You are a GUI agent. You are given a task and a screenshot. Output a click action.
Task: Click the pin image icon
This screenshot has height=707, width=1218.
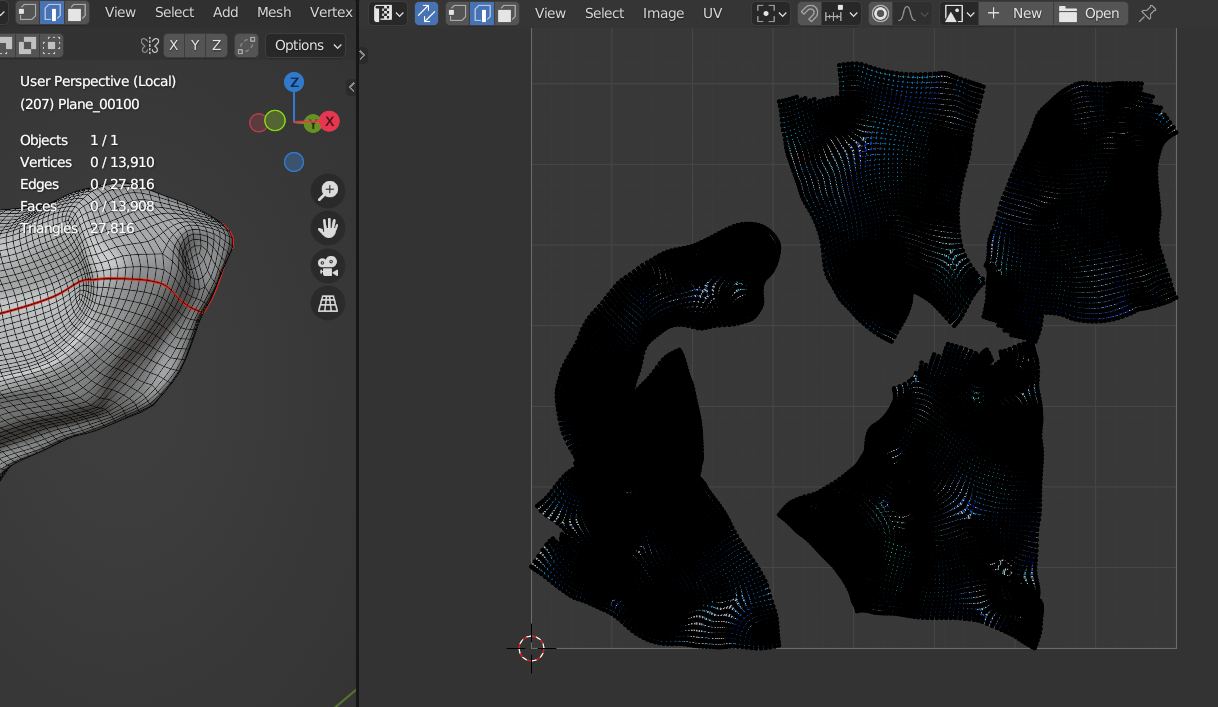pos(1148,13)
